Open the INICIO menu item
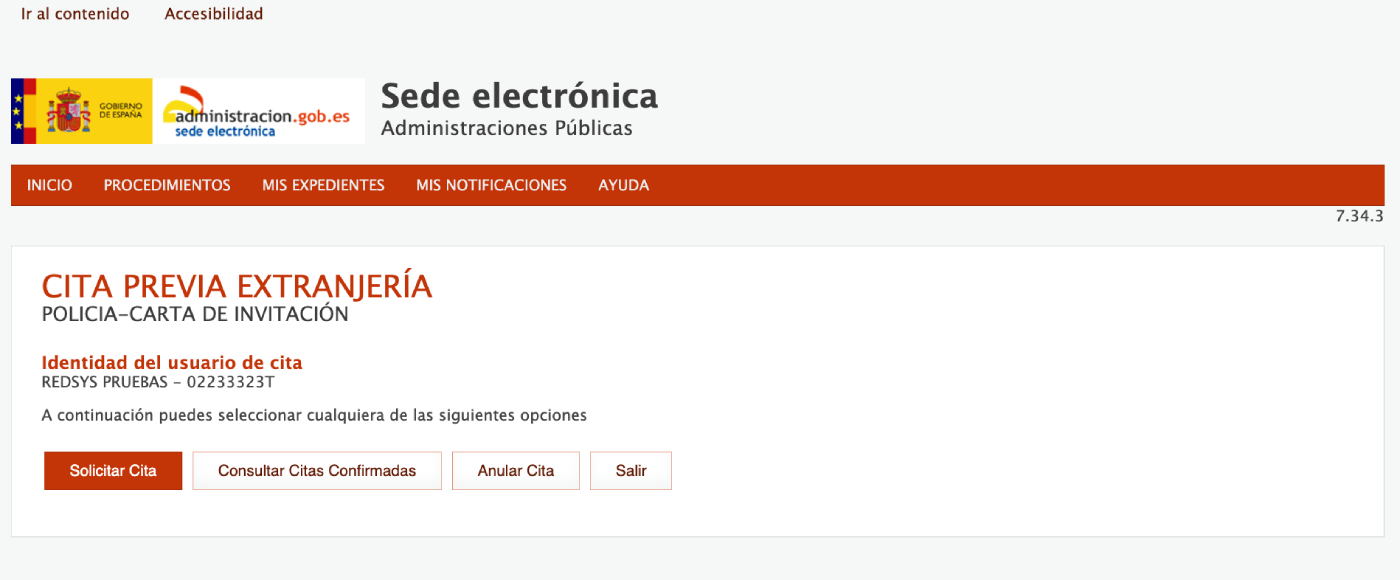Screen dimensions: 1400x580 pyautogui.click(x=49, y=185)
